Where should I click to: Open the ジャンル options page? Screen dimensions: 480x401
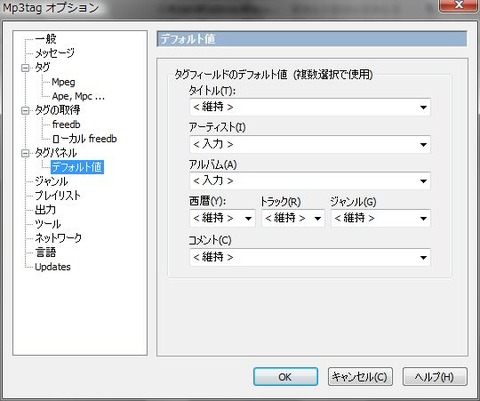pos(51,181)
